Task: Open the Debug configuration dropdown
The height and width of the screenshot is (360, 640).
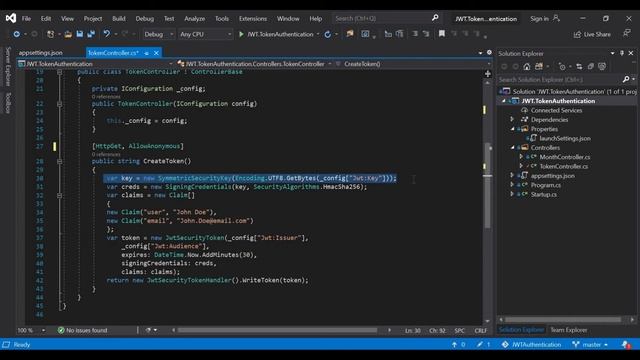Action: (158, 34)
